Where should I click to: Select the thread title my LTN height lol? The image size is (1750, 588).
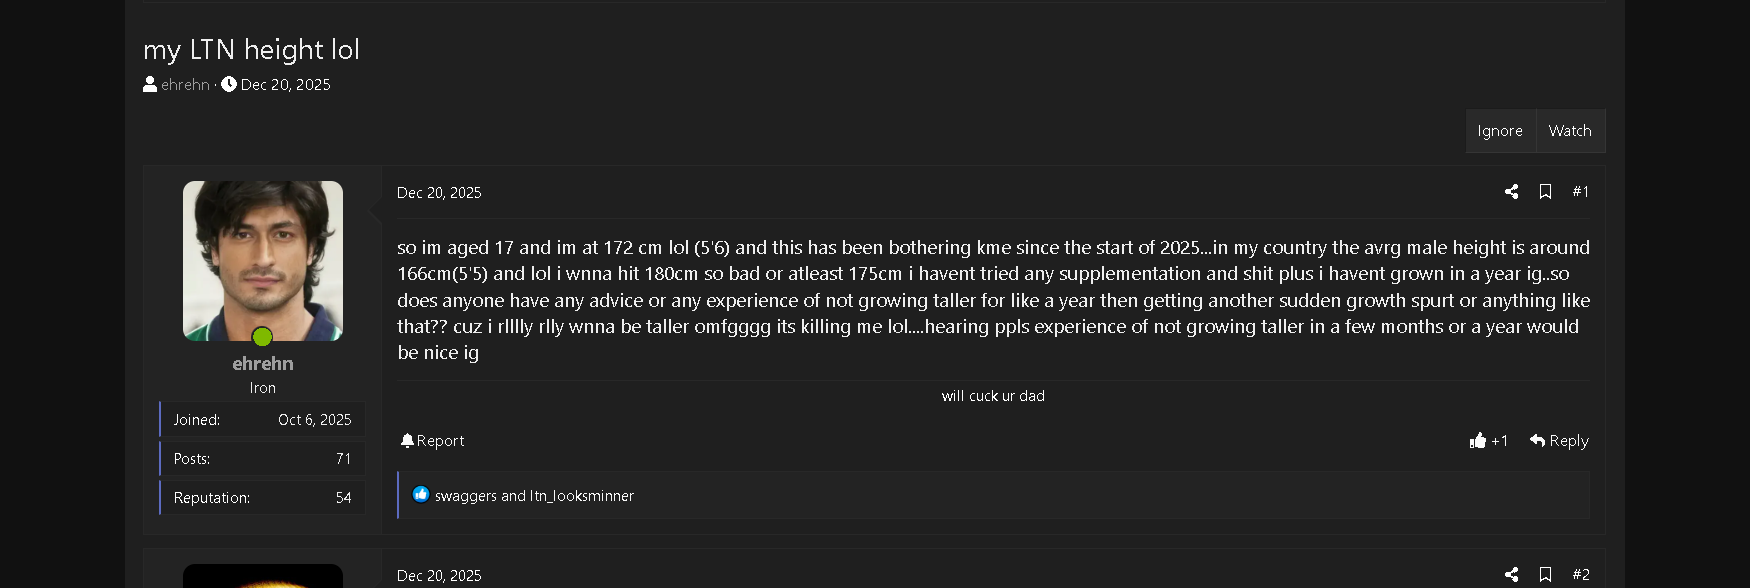(x=252, y=49)
